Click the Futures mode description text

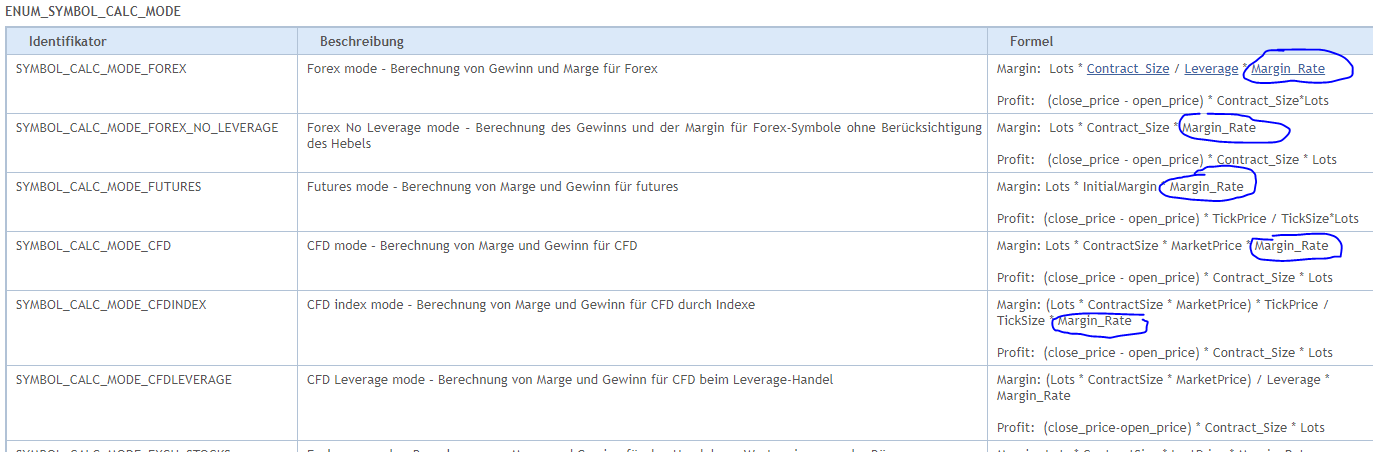click(492, 186)
